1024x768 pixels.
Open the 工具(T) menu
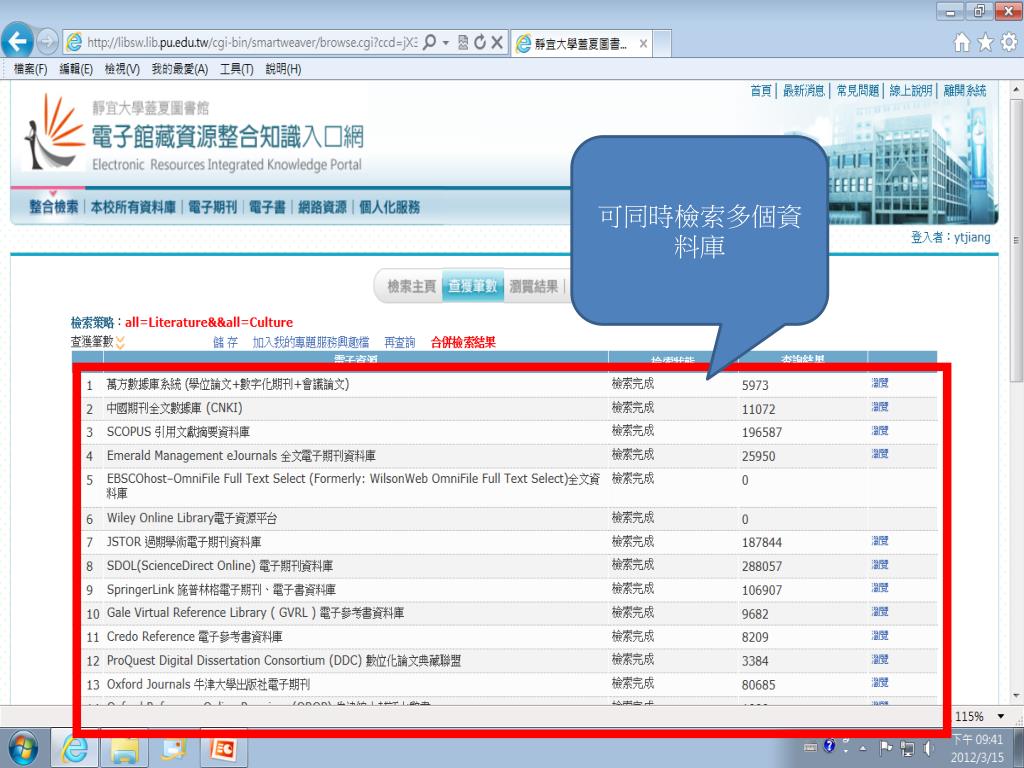tap(236, 69)
